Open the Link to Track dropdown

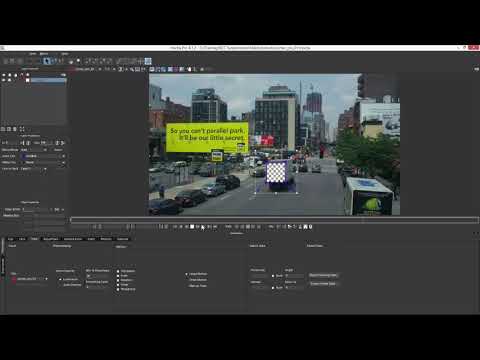pyautogui.click(x=33, y=169)
